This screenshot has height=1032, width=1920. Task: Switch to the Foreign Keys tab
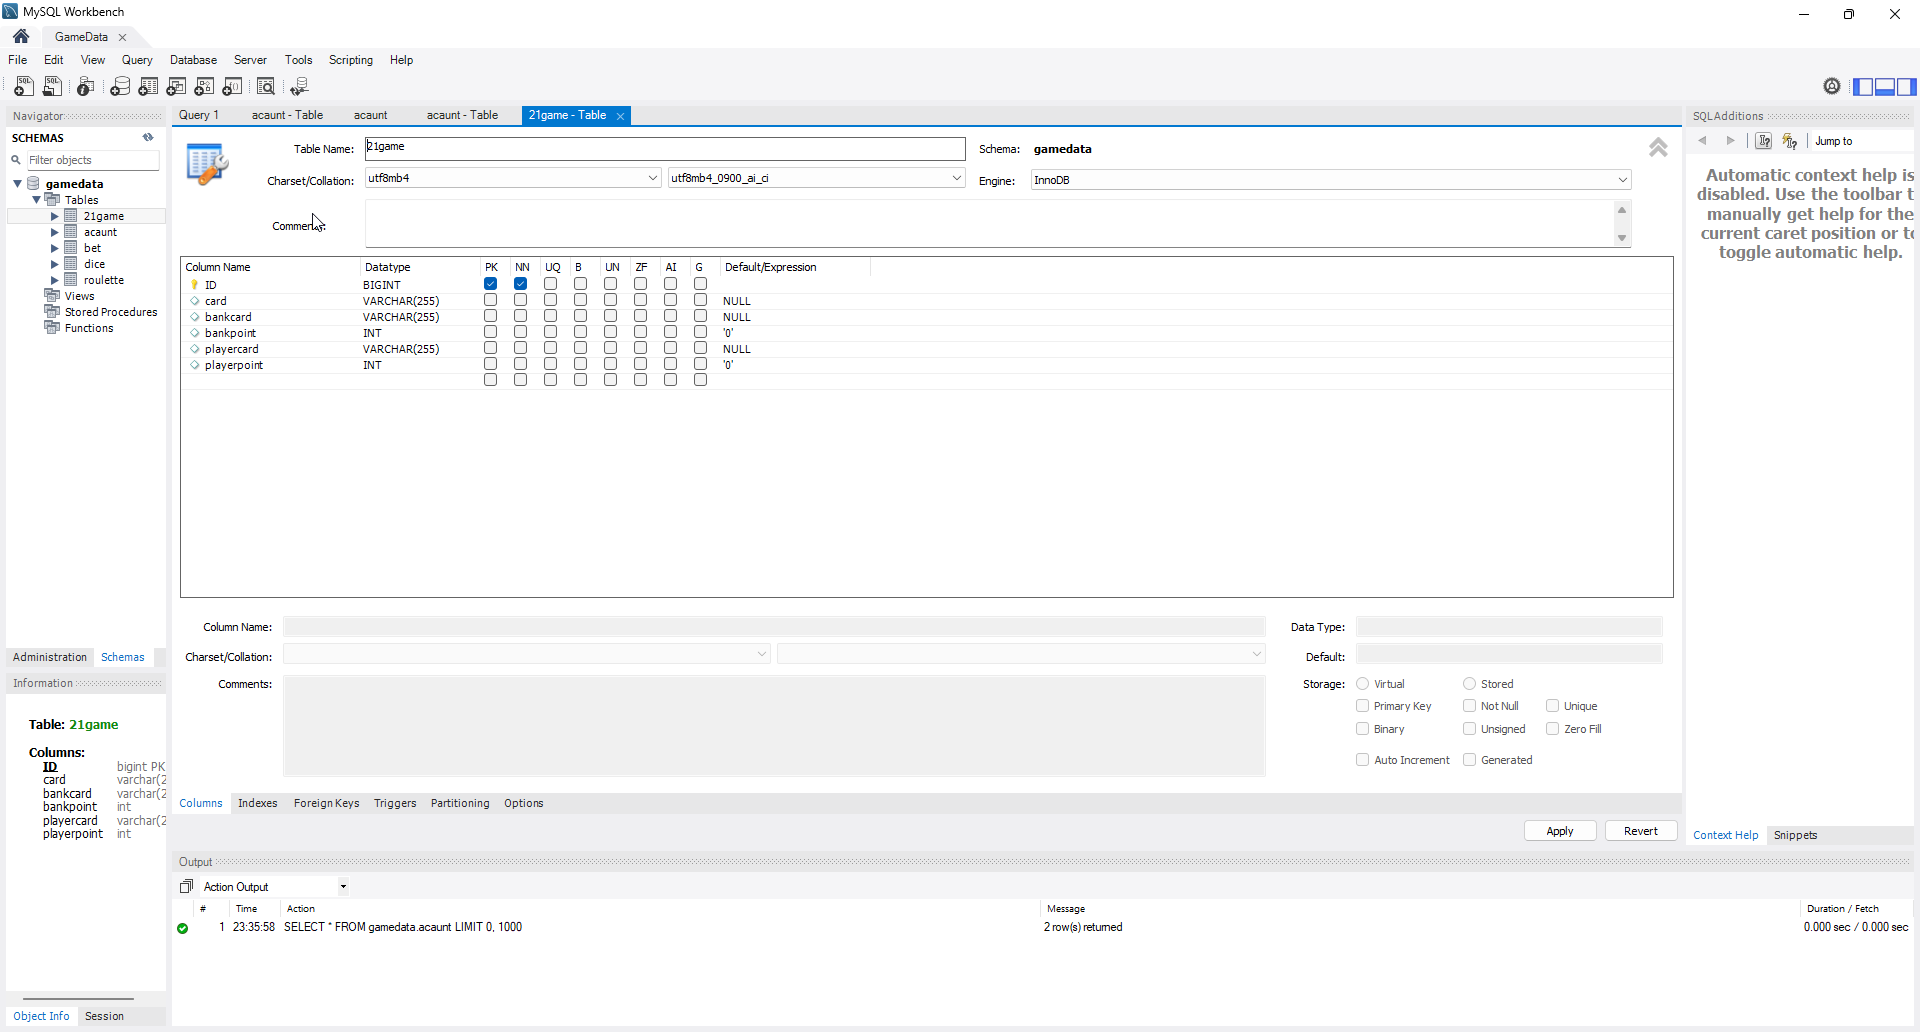coord(326,803)
